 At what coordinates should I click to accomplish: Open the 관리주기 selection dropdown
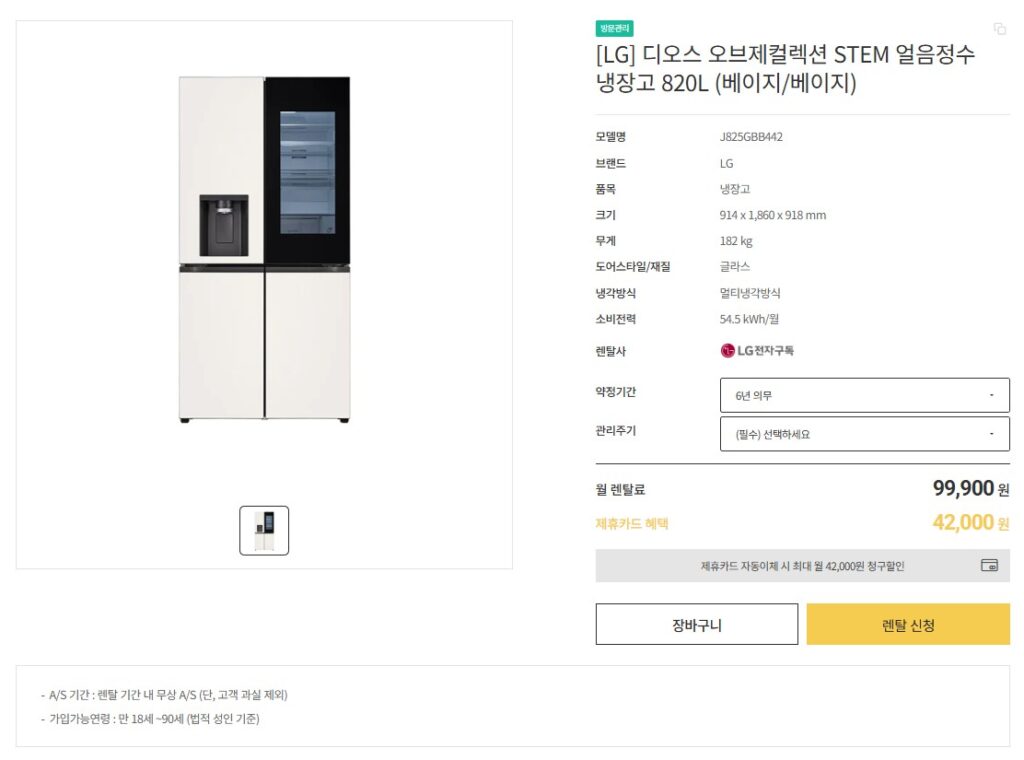pos(864,434)
